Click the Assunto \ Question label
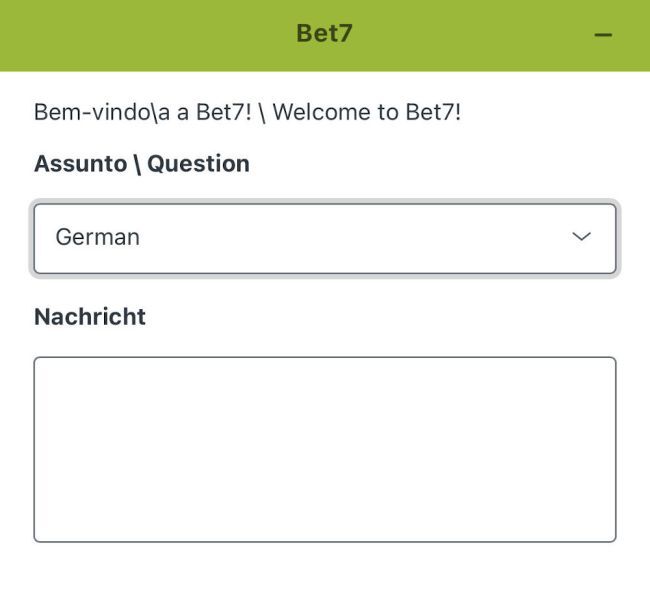 coord(141,163)
